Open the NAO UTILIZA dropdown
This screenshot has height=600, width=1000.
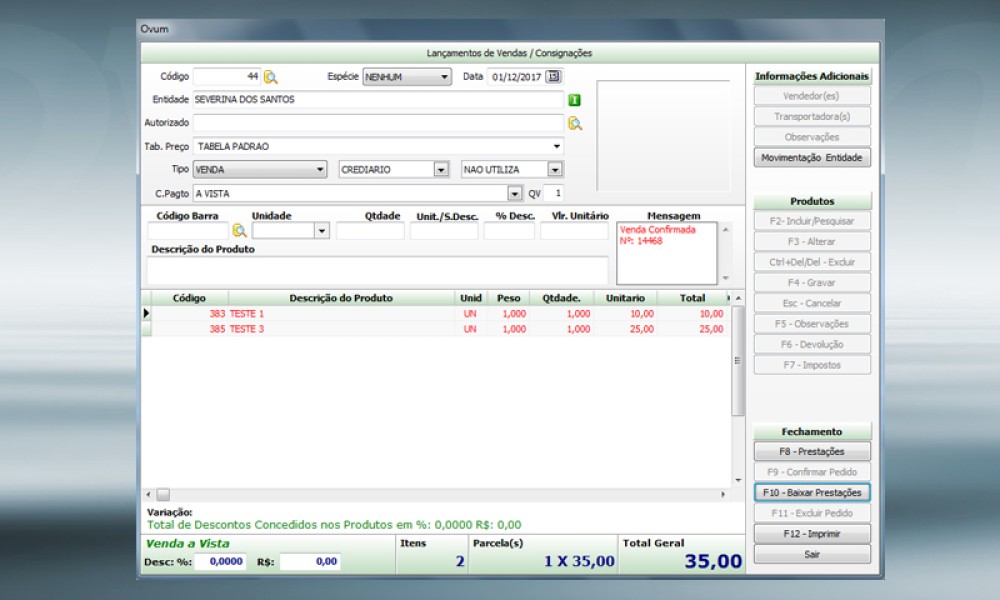[x=554, y=170]
